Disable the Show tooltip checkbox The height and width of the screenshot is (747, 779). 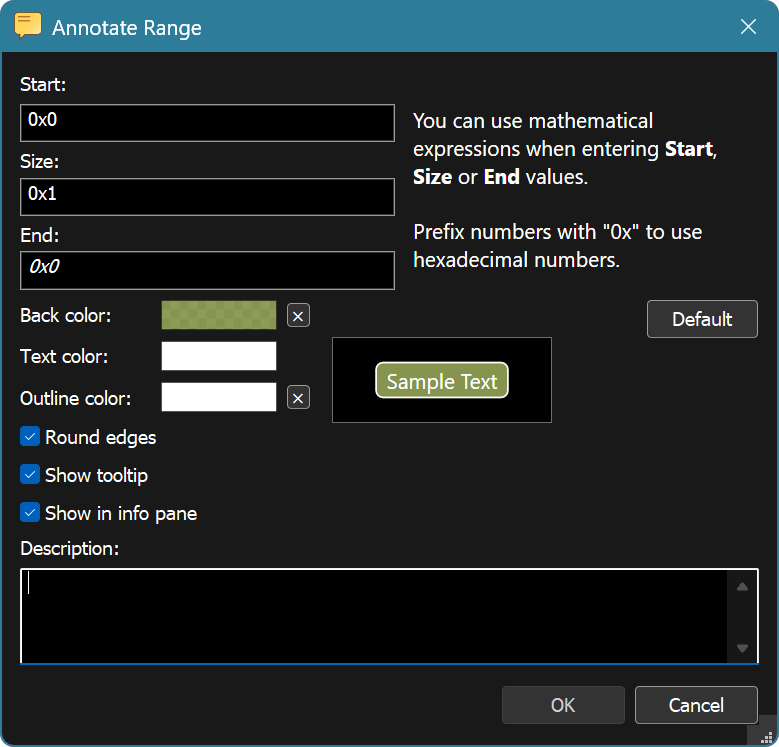30,475
